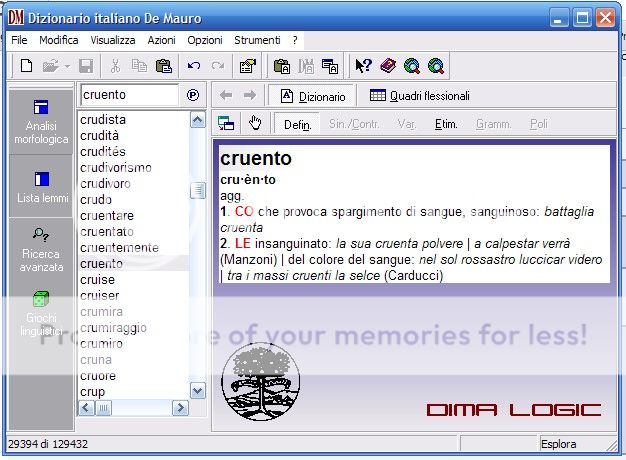
Task: Click the word list scroll down arrow
Action: (x=198, y=391)
